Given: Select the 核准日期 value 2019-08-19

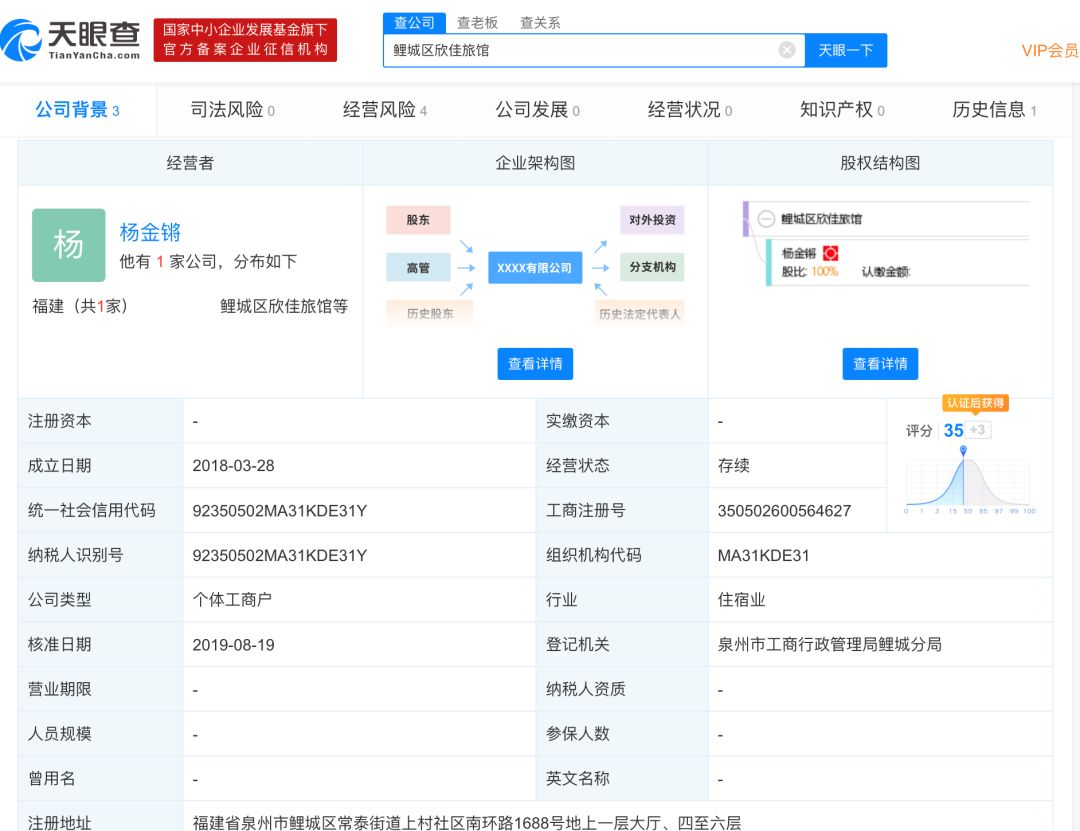Looking at the screenshot, I should click(233, 645).
